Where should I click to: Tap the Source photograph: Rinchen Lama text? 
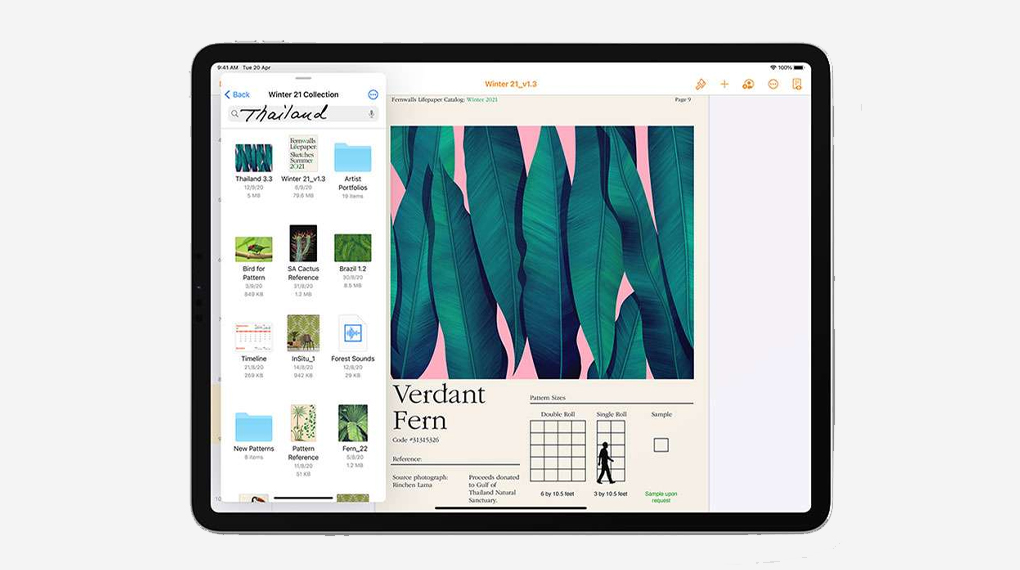coord(420,481)
